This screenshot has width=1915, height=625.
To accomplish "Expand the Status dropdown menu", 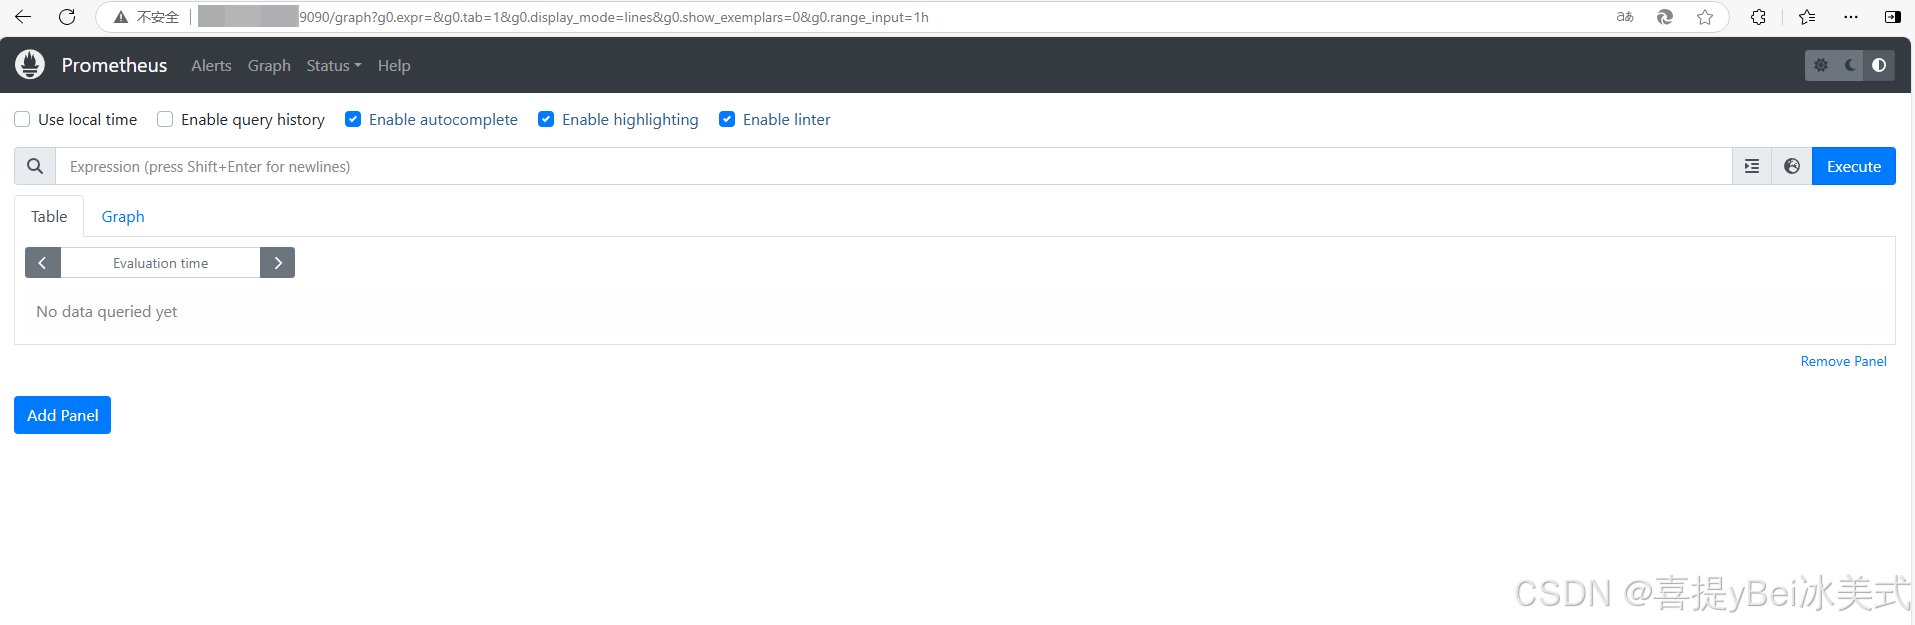I will [334, 65].
